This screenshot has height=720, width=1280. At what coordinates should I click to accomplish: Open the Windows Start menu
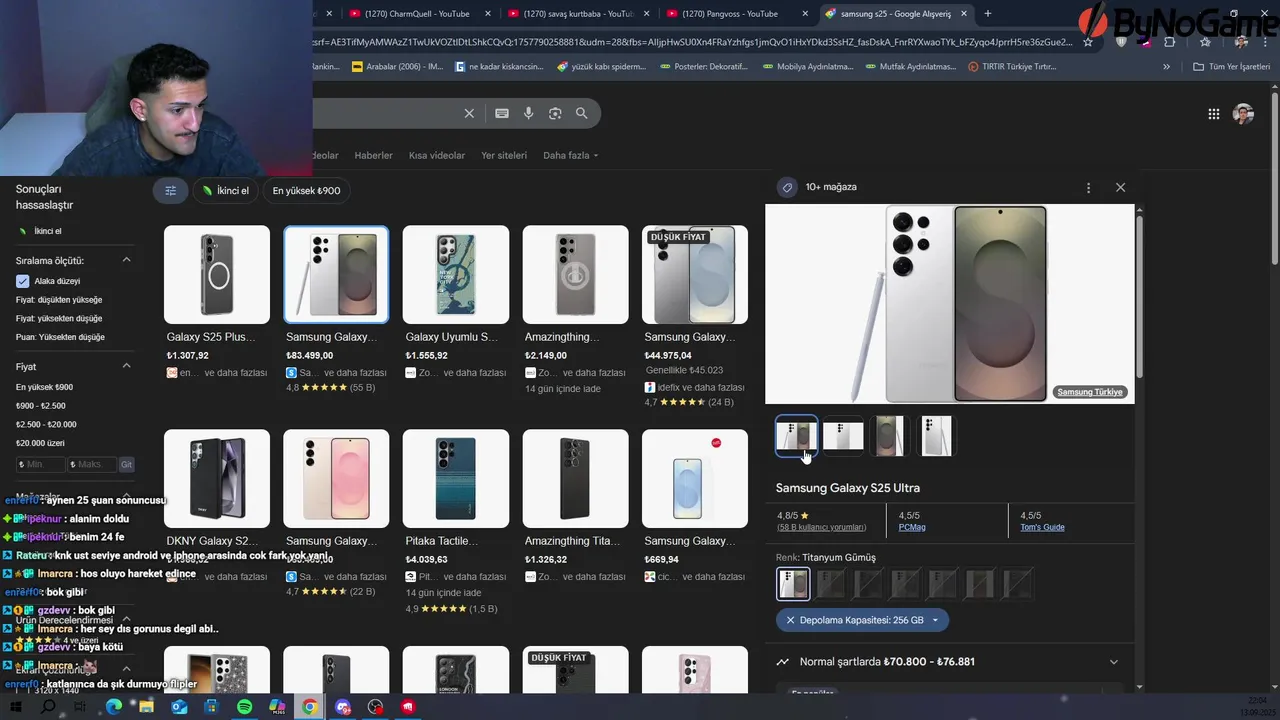(18, 707)
